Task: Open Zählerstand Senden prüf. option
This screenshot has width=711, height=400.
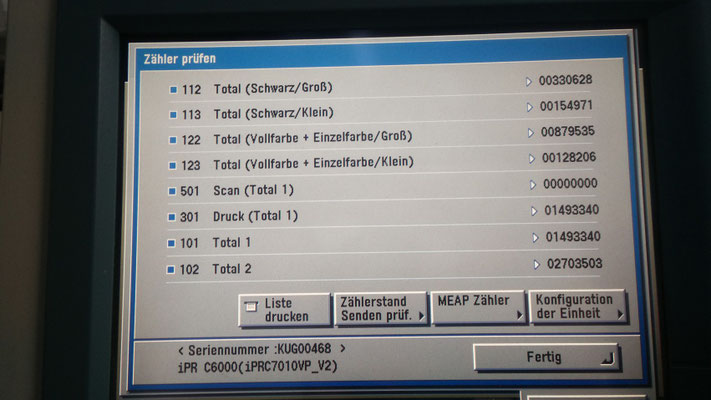Action: (x=381, y=309)
